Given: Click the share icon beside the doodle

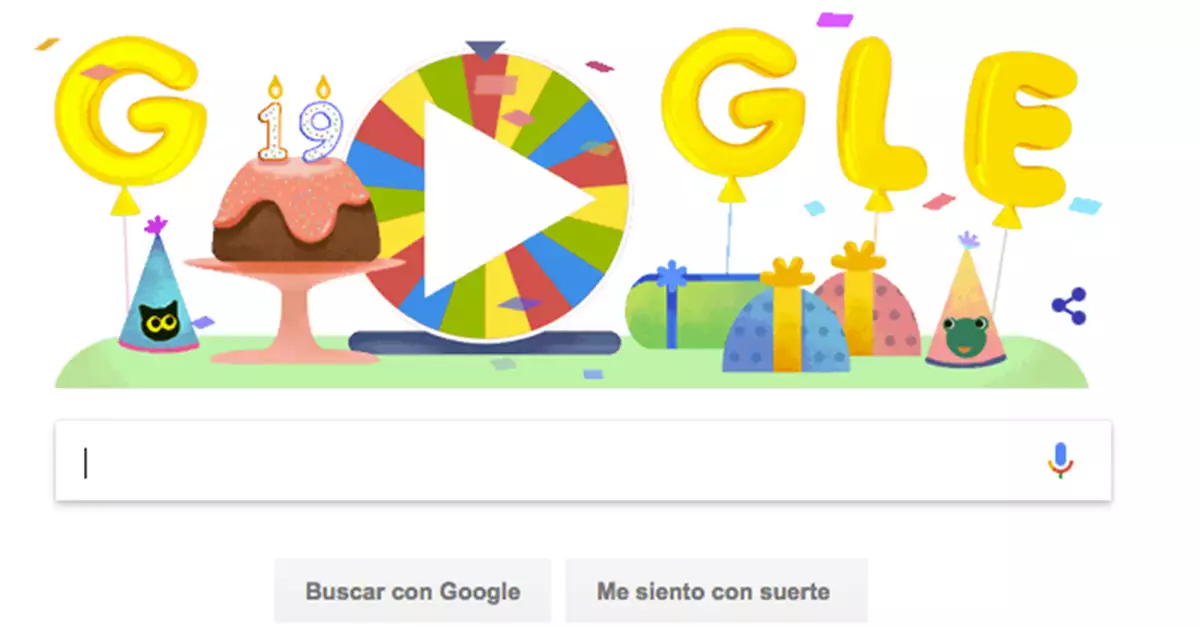Looking at the screenshot, I should [1069, 306].
